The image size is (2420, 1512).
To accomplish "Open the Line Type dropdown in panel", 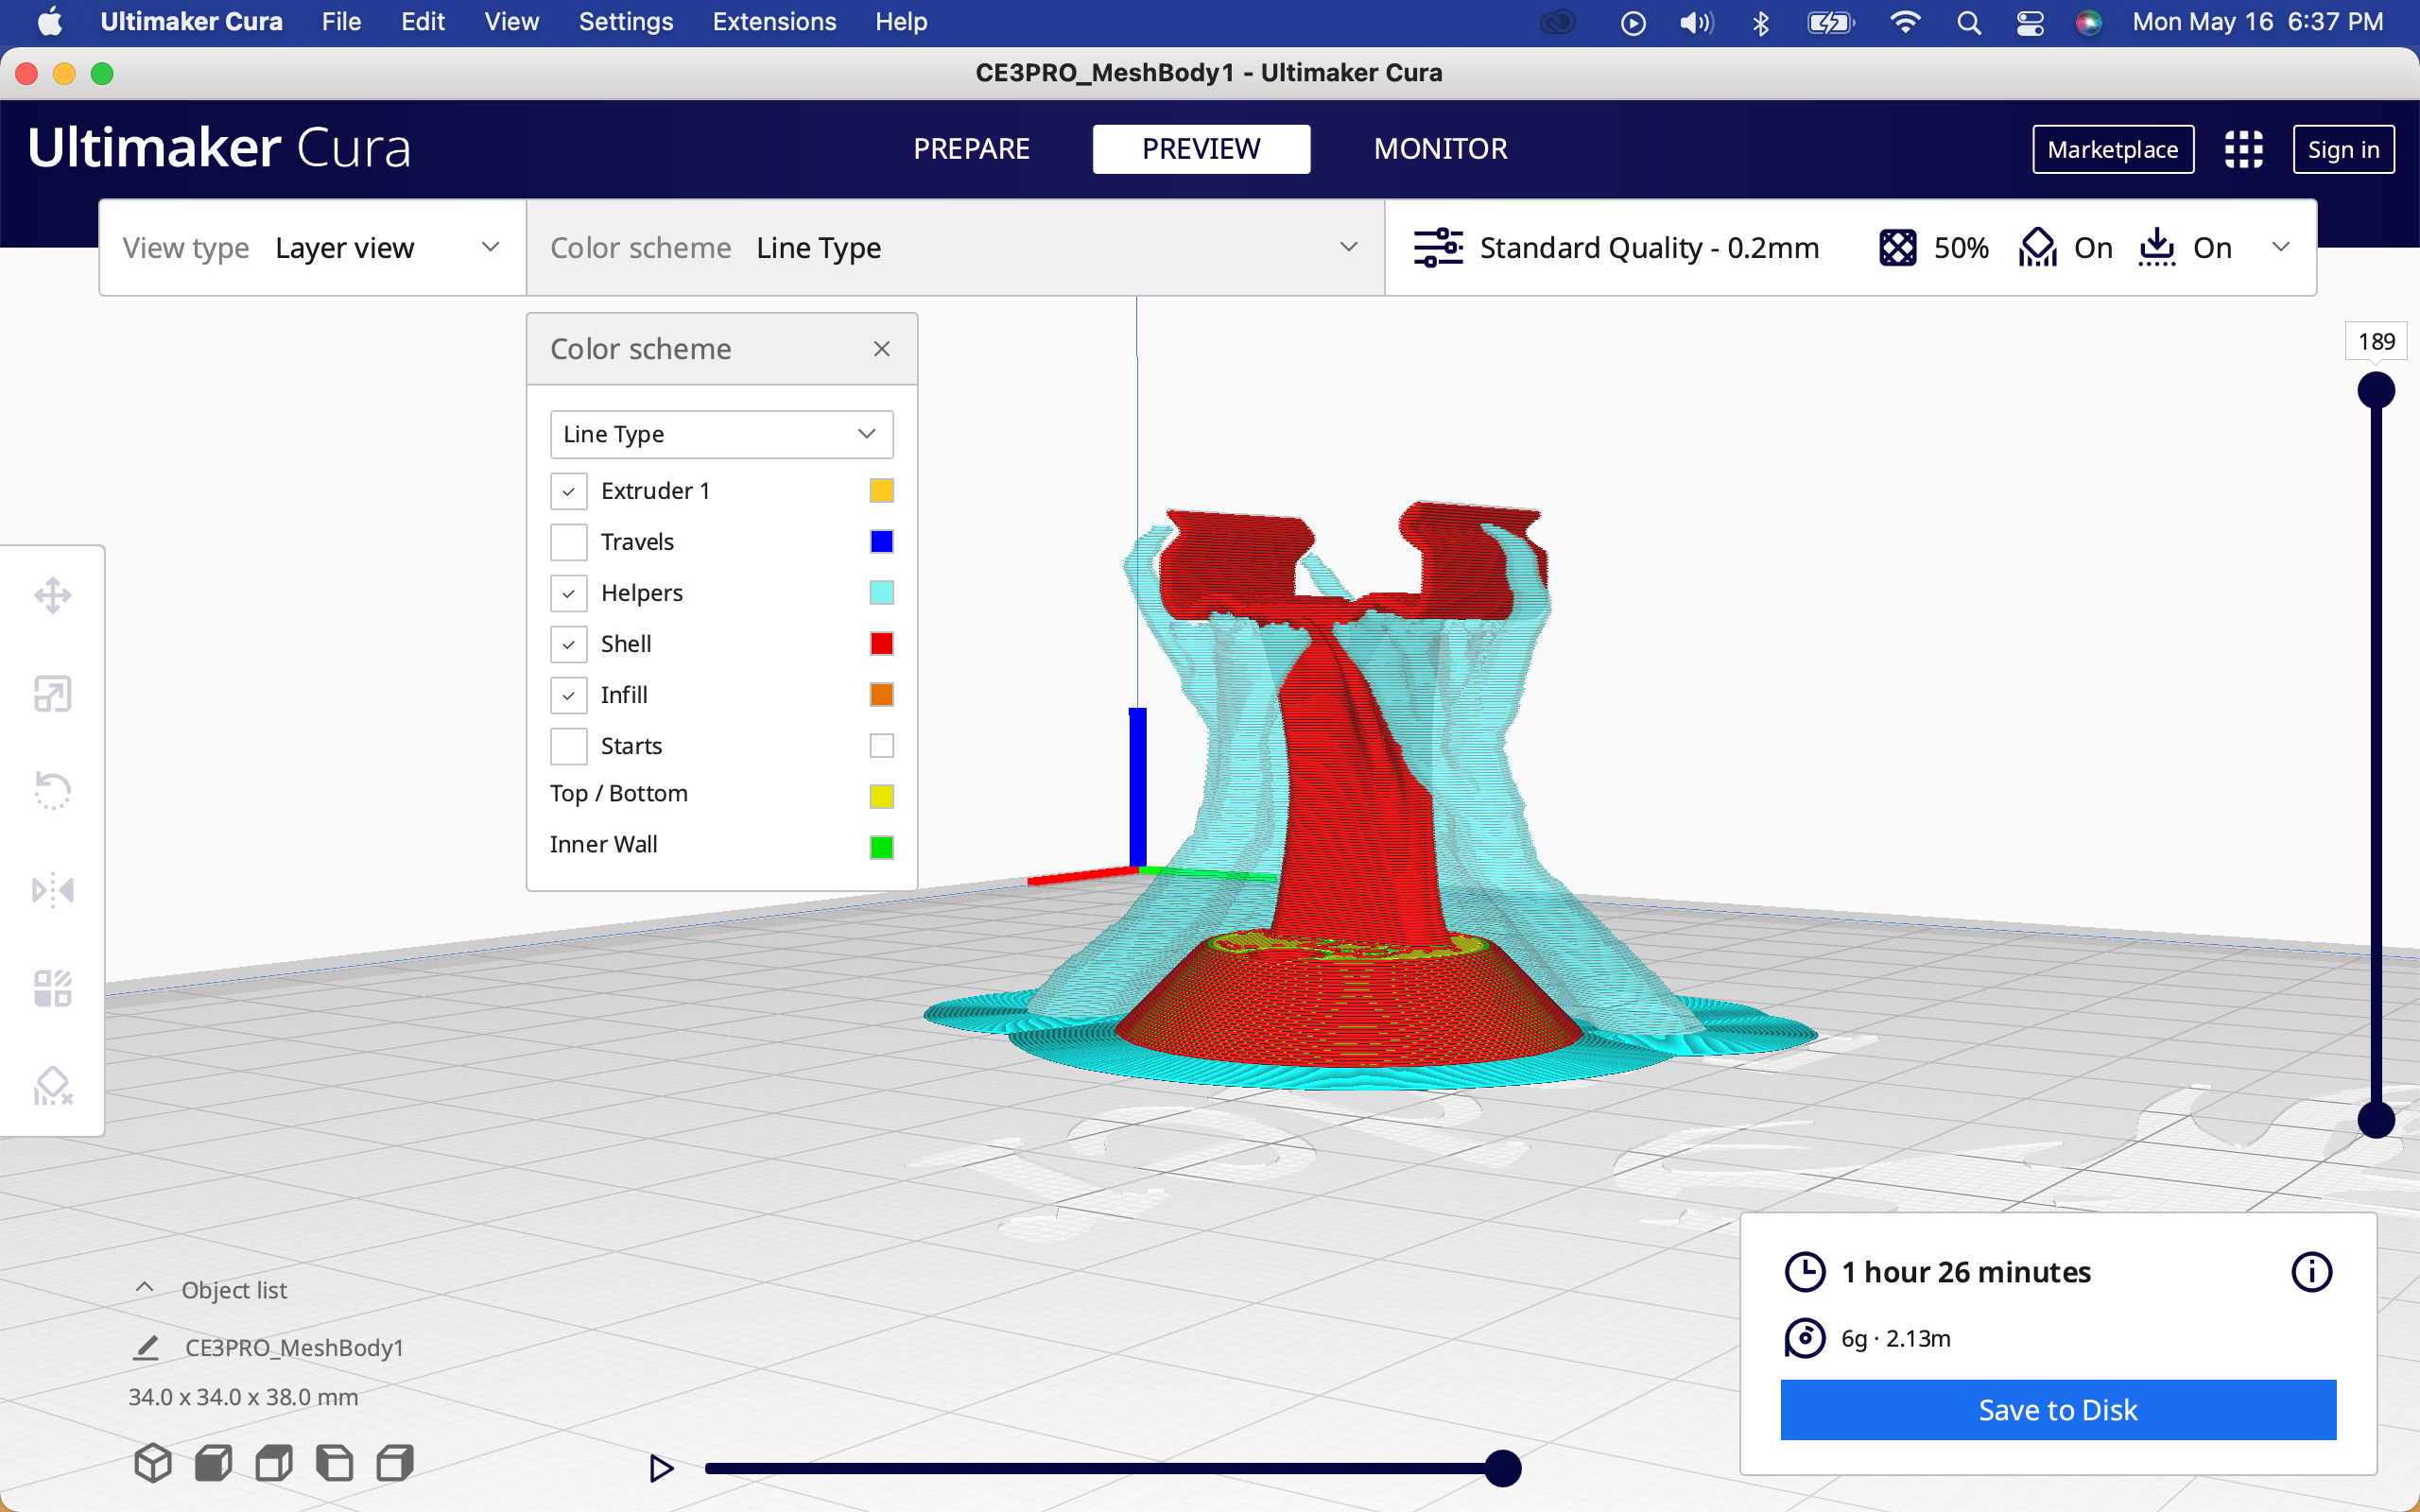I will 720,434.
